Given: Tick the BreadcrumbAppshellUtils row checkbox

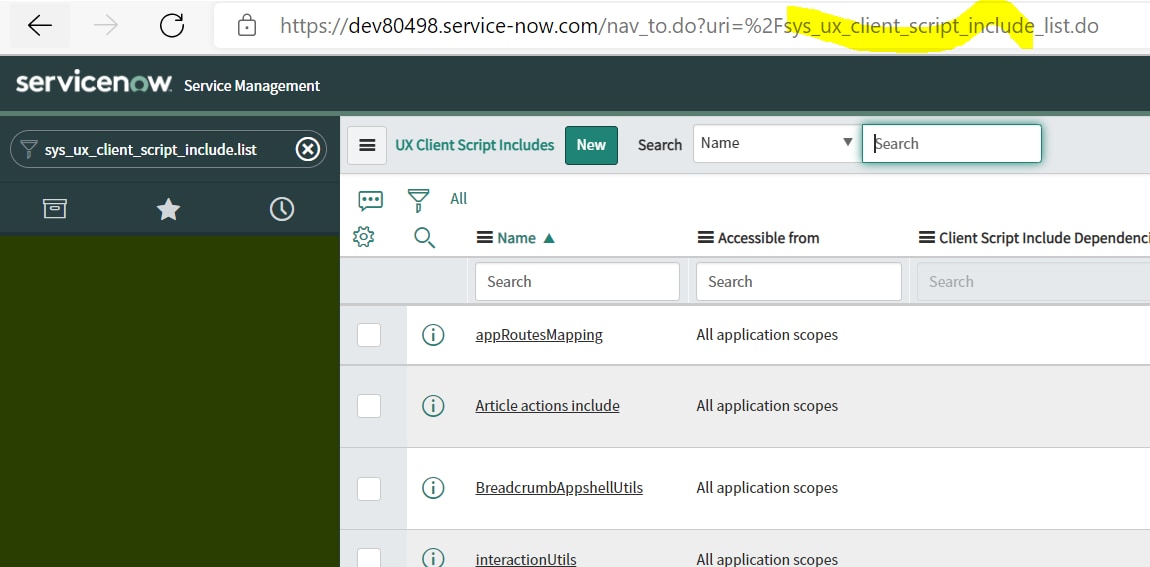Looking at the screenshot, I should [369, 488].
